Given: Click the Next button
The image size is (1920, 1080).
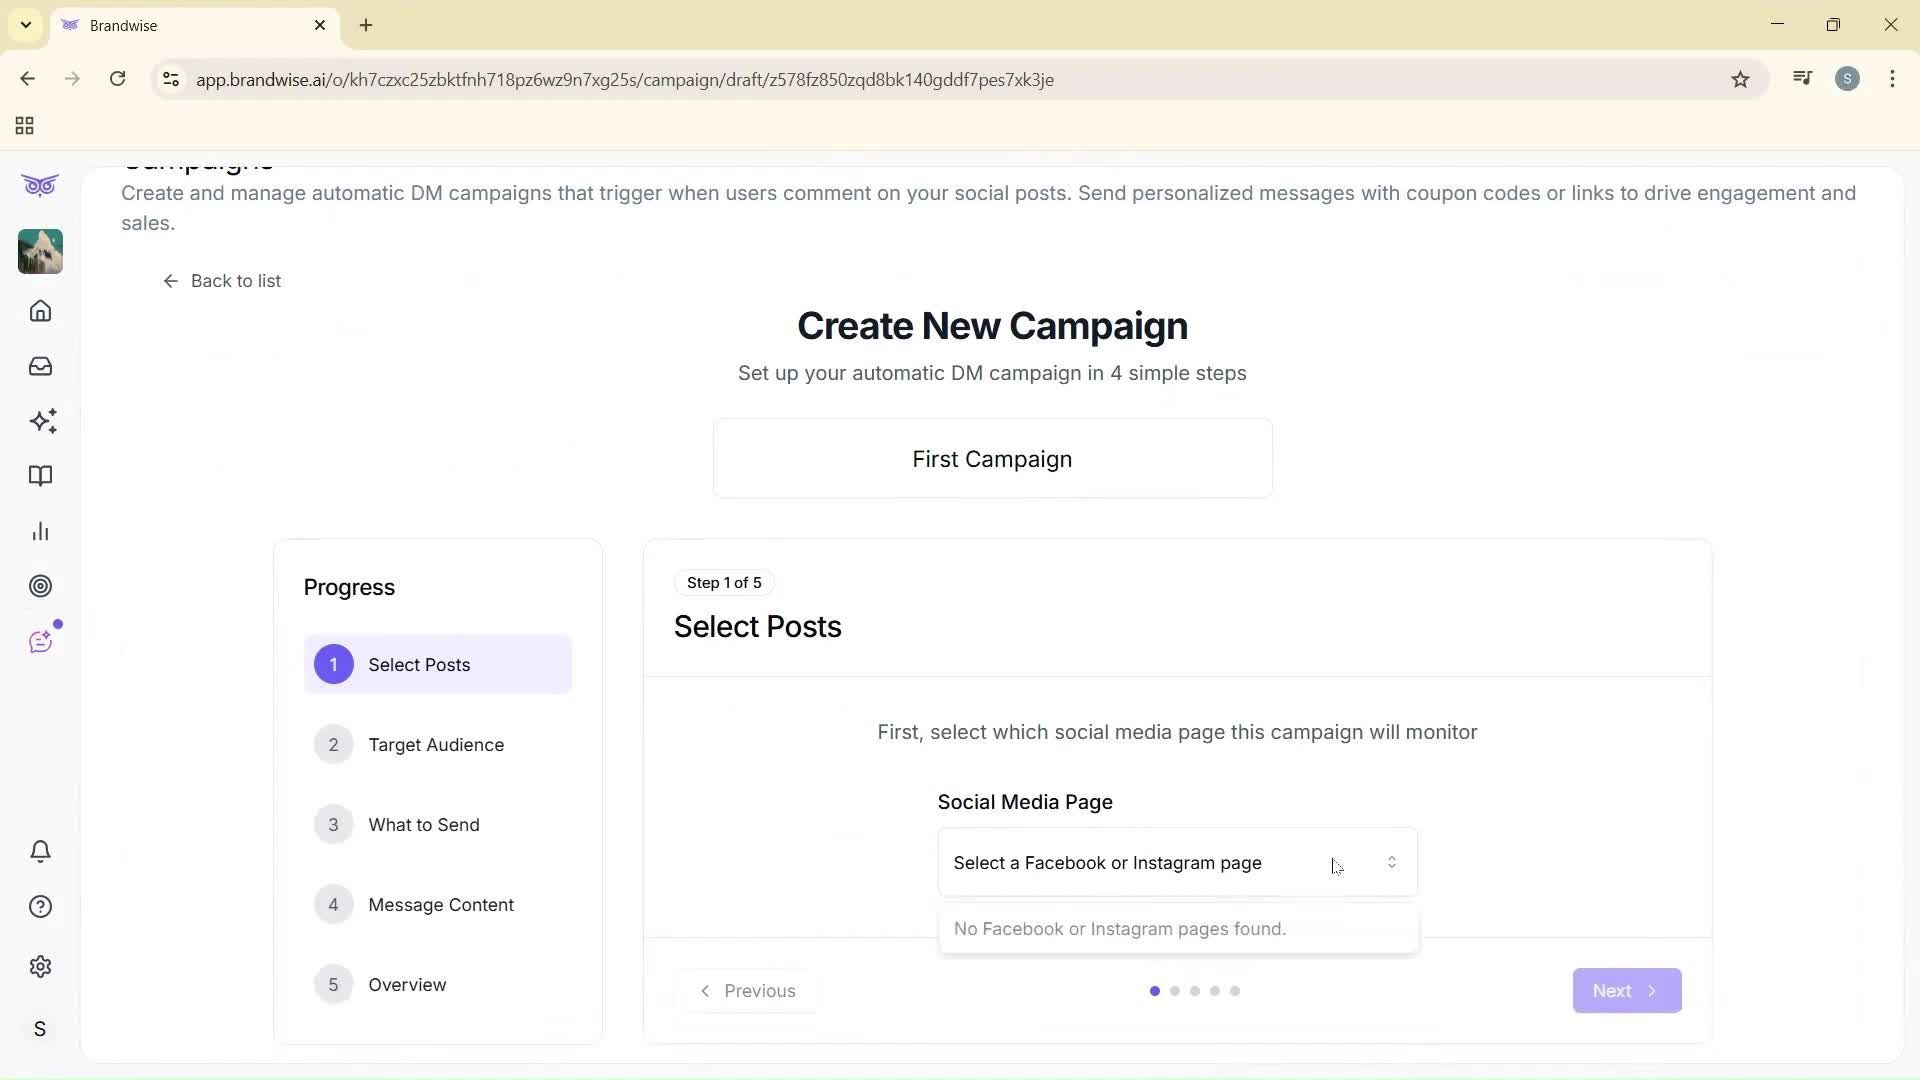Looking at the screenshot, I should coord(1625,990).
